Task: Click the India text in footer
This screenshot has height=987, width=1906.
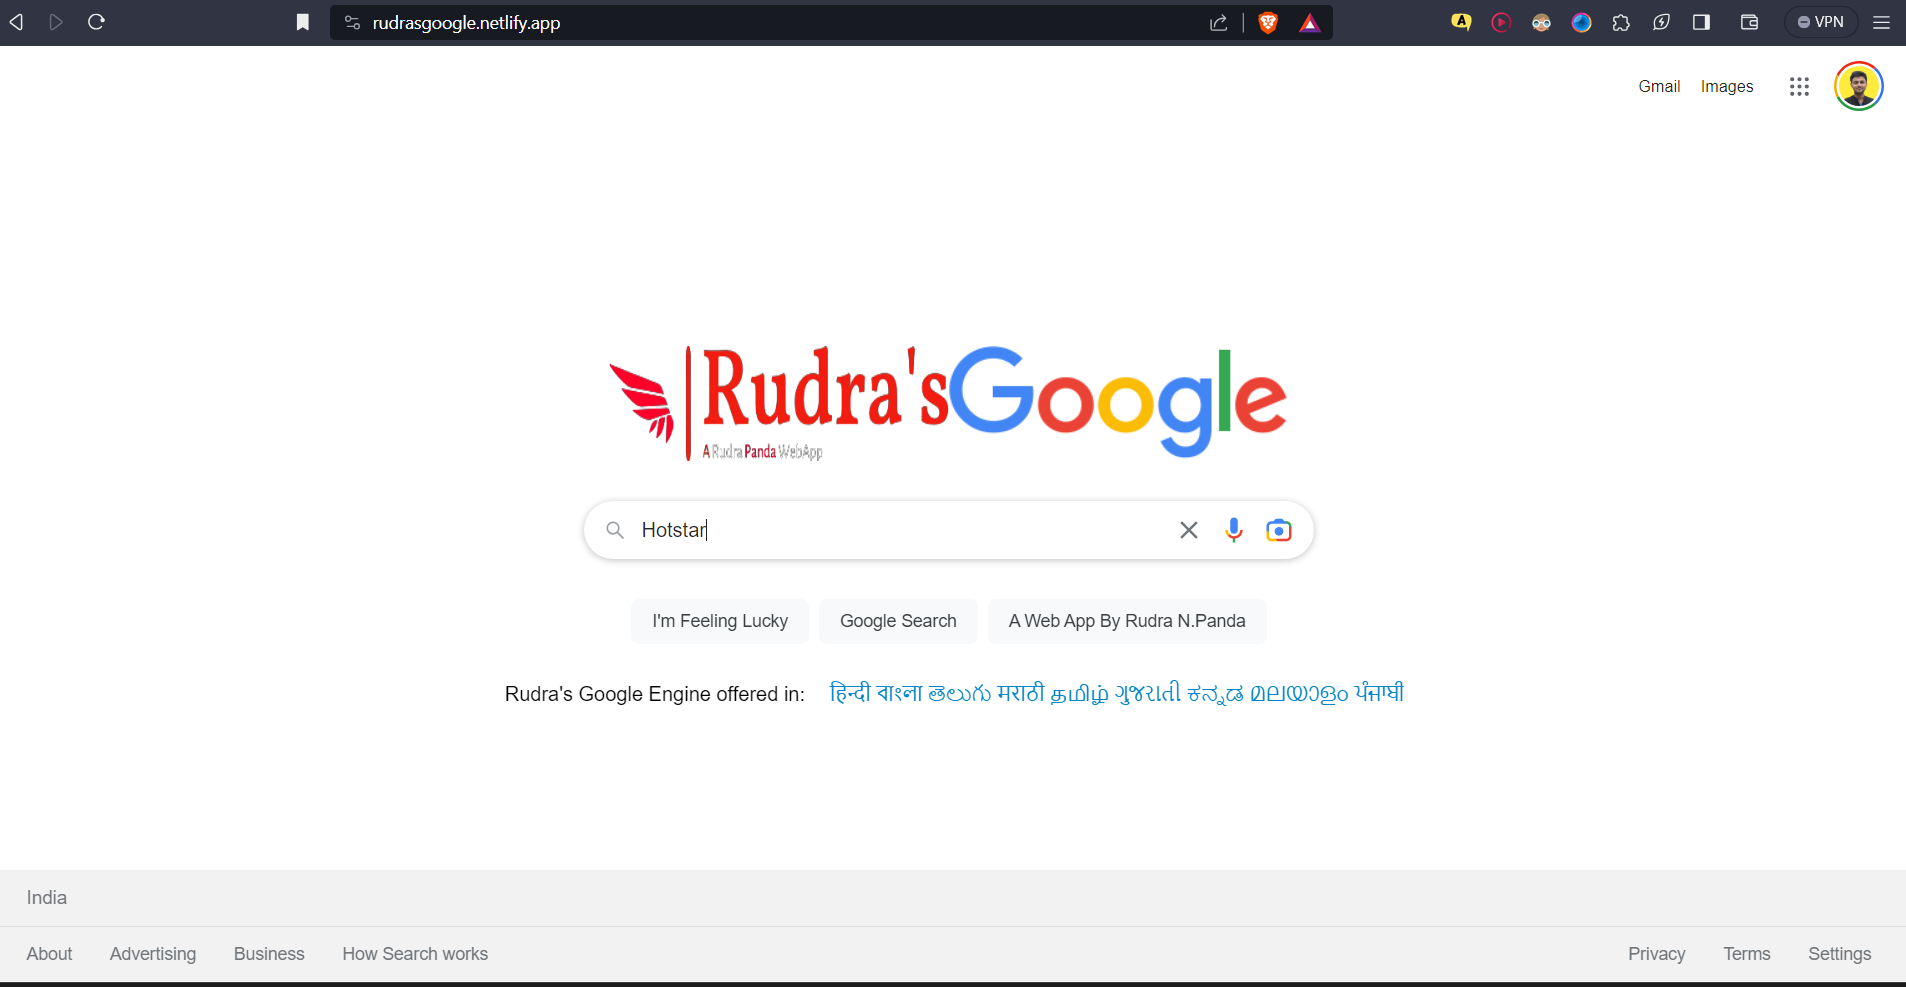Action: coord(47,898)
